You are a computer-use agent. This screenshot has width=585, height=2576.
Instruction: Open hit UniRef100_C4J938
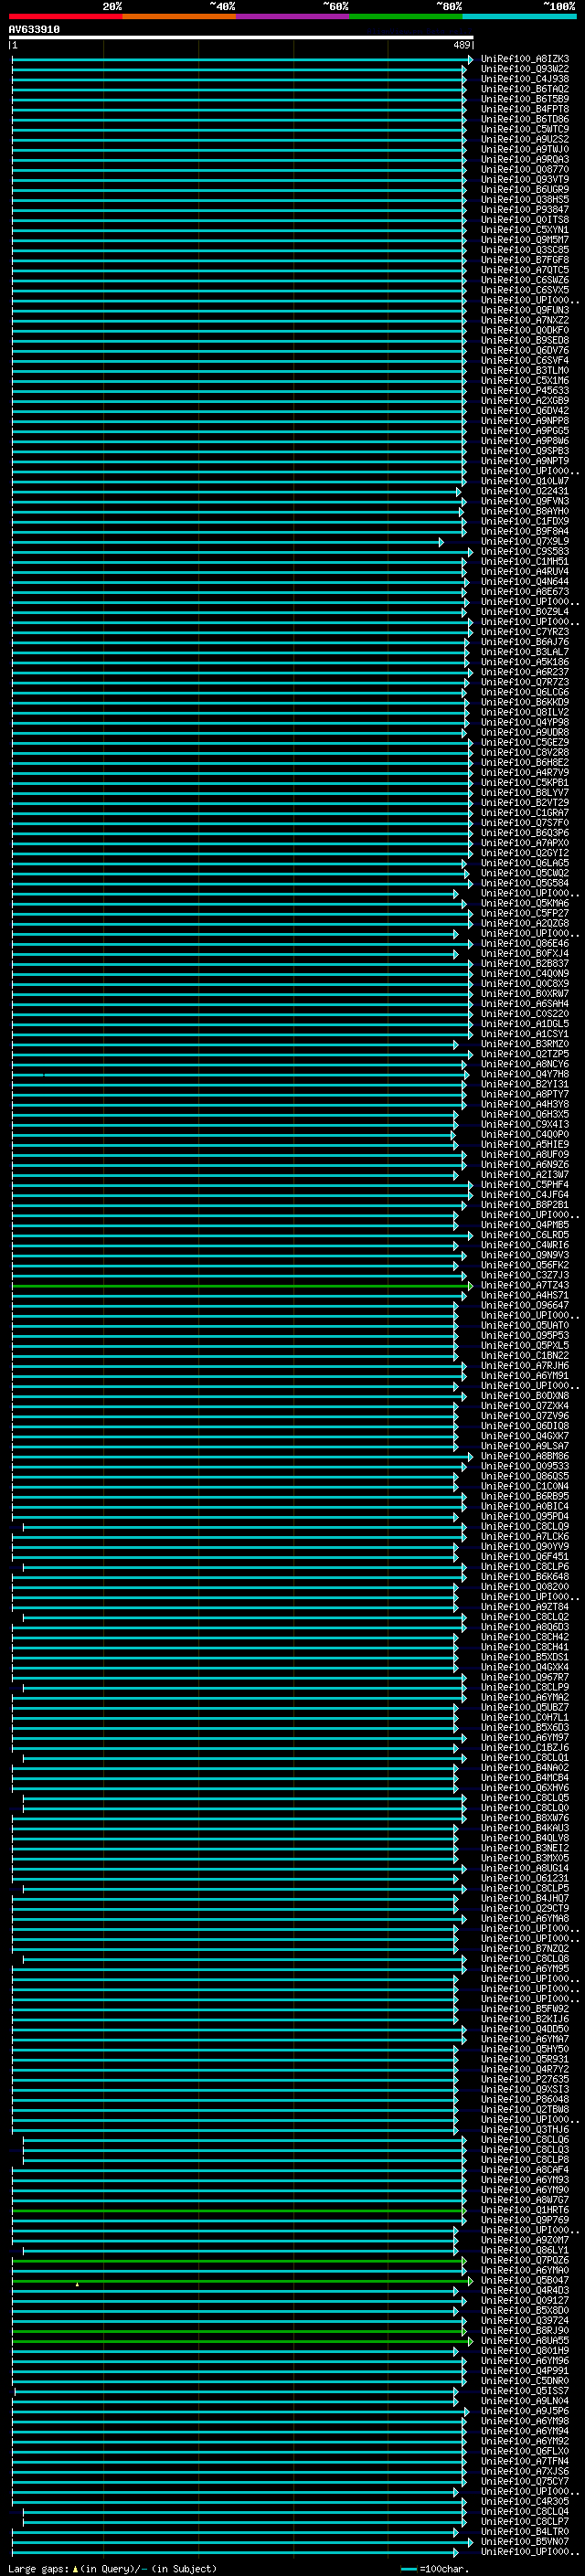pos(525,79)
